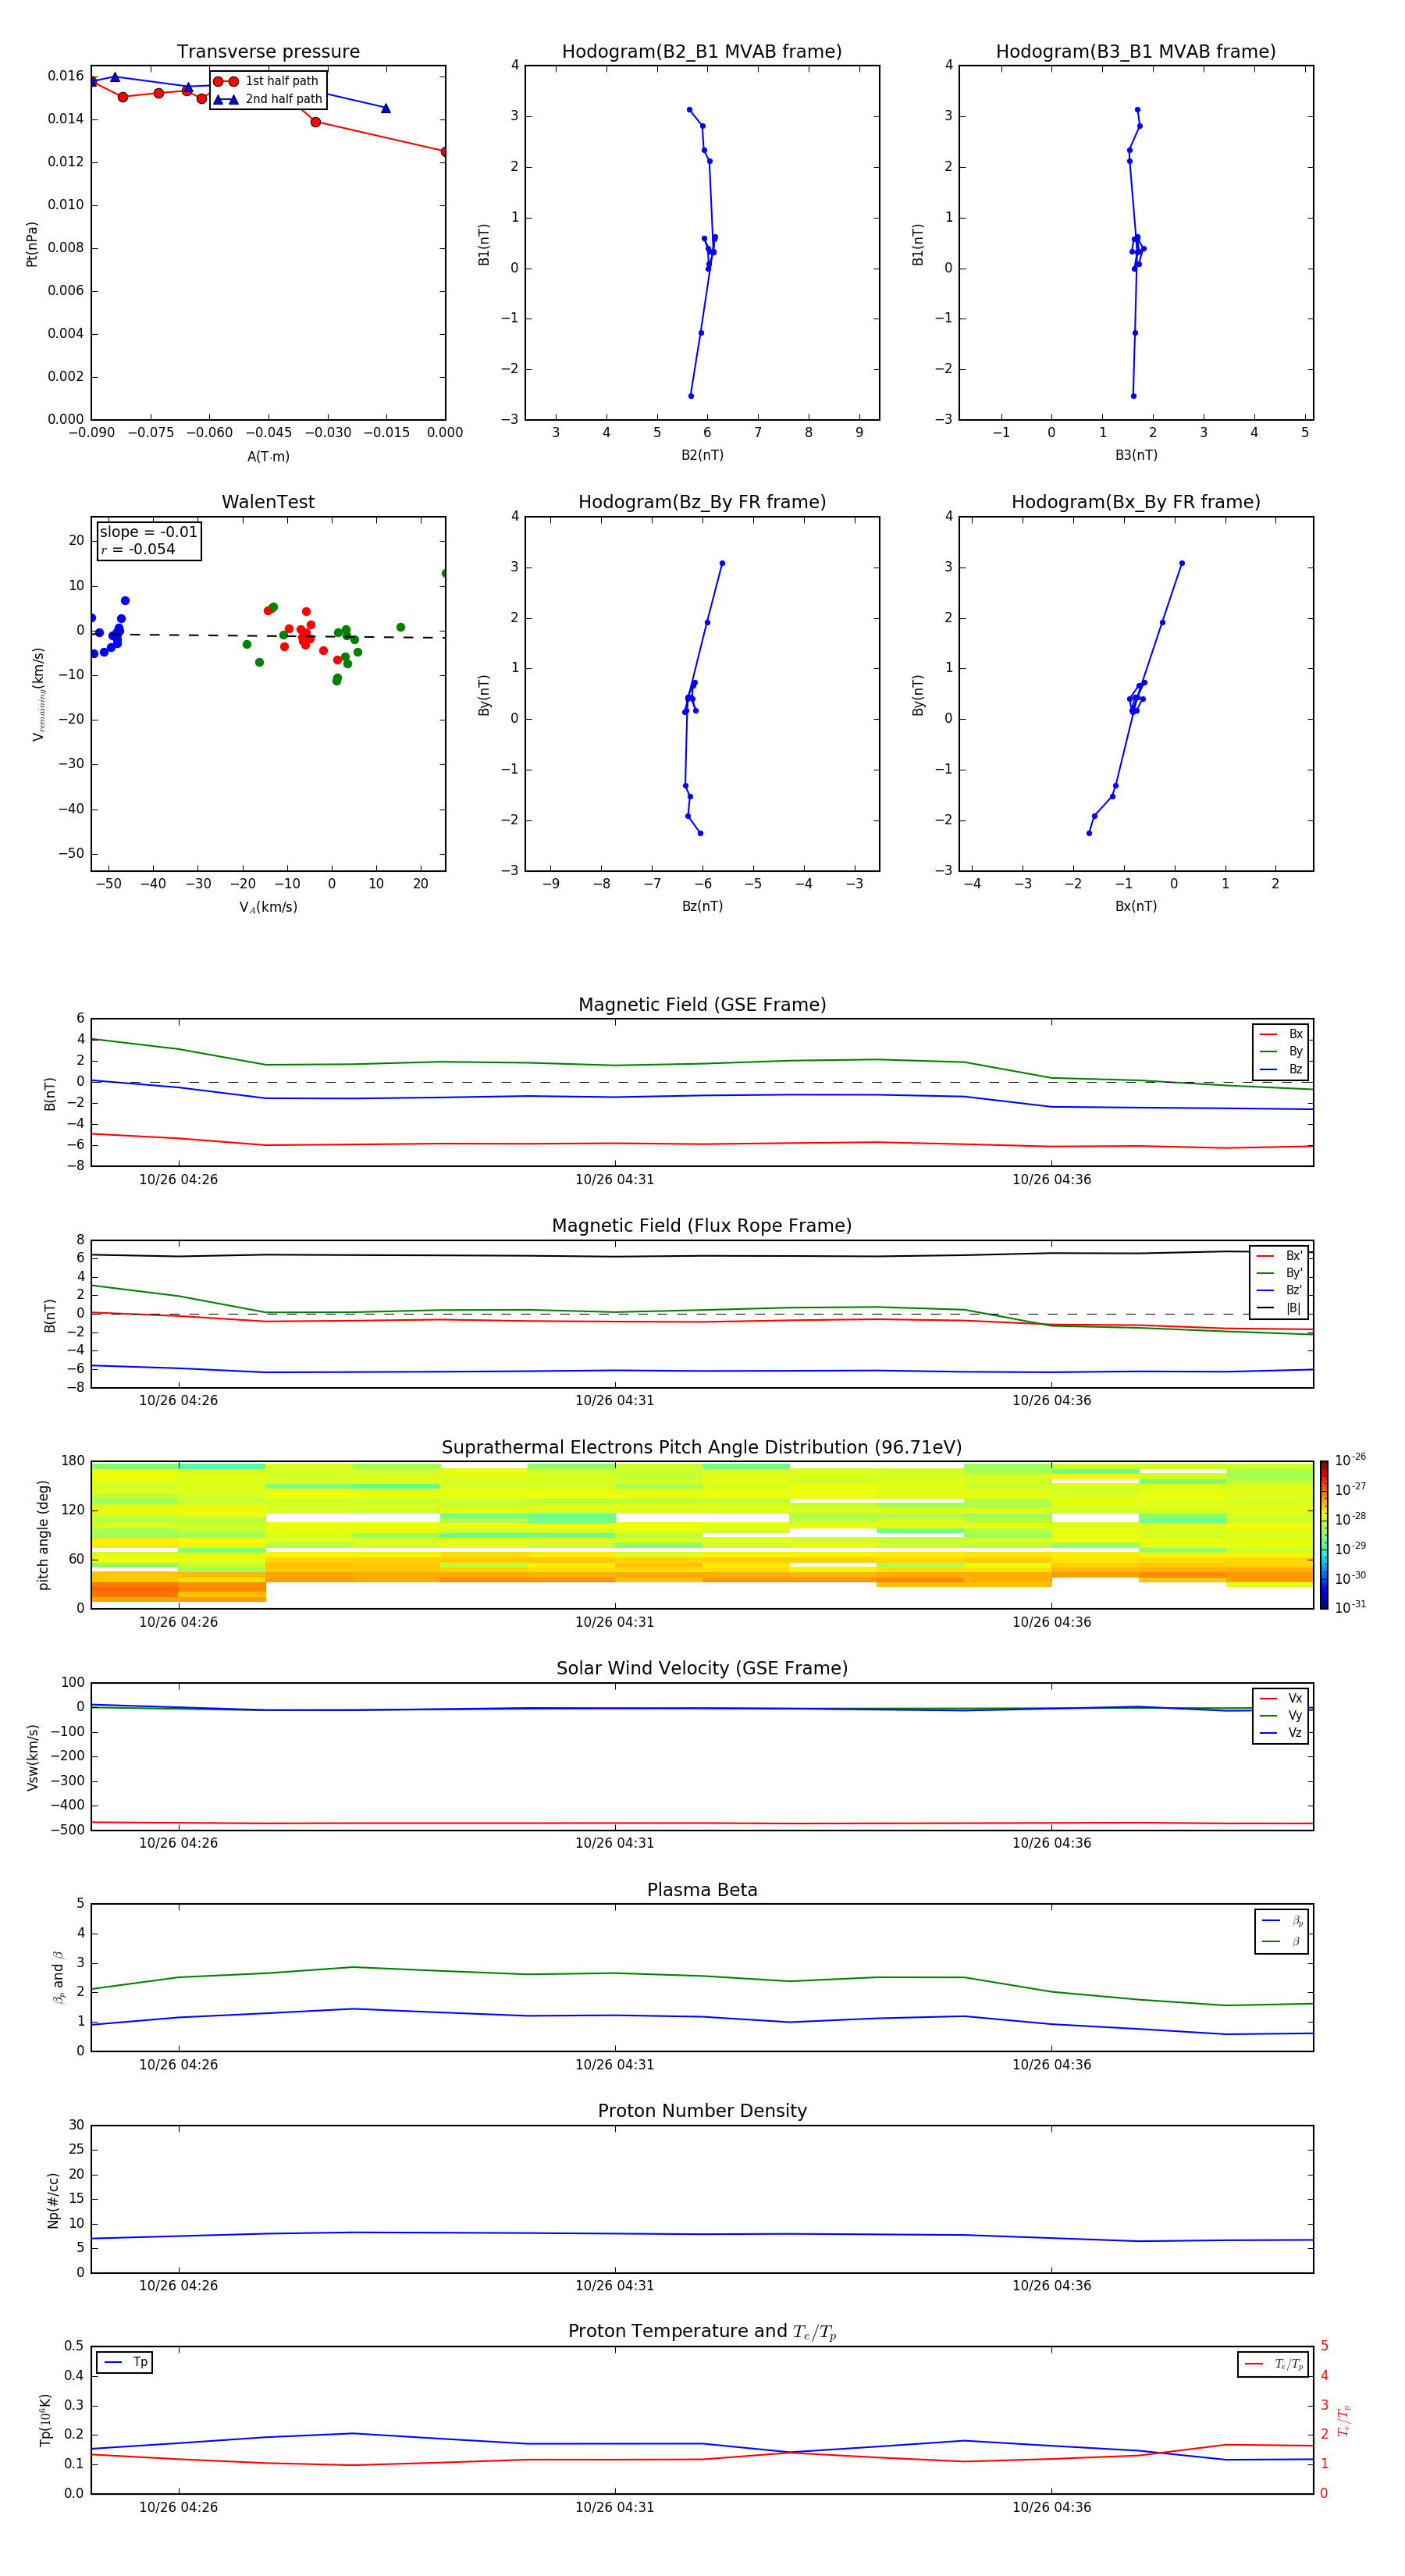Click the 'Hodogram(Bz_By FR frame)' title

click(x=702, y=502)
